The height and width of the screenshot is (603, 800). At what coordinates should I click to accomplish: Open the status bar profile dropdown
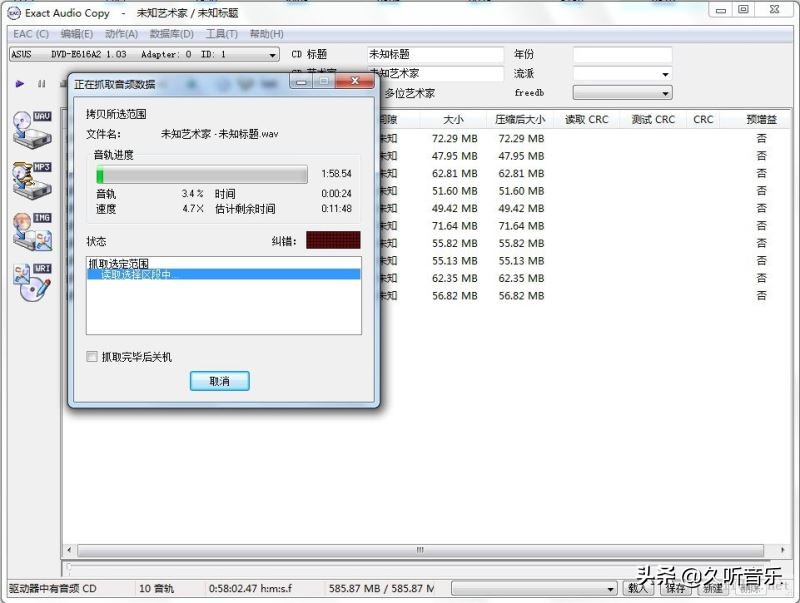point(534,589)
